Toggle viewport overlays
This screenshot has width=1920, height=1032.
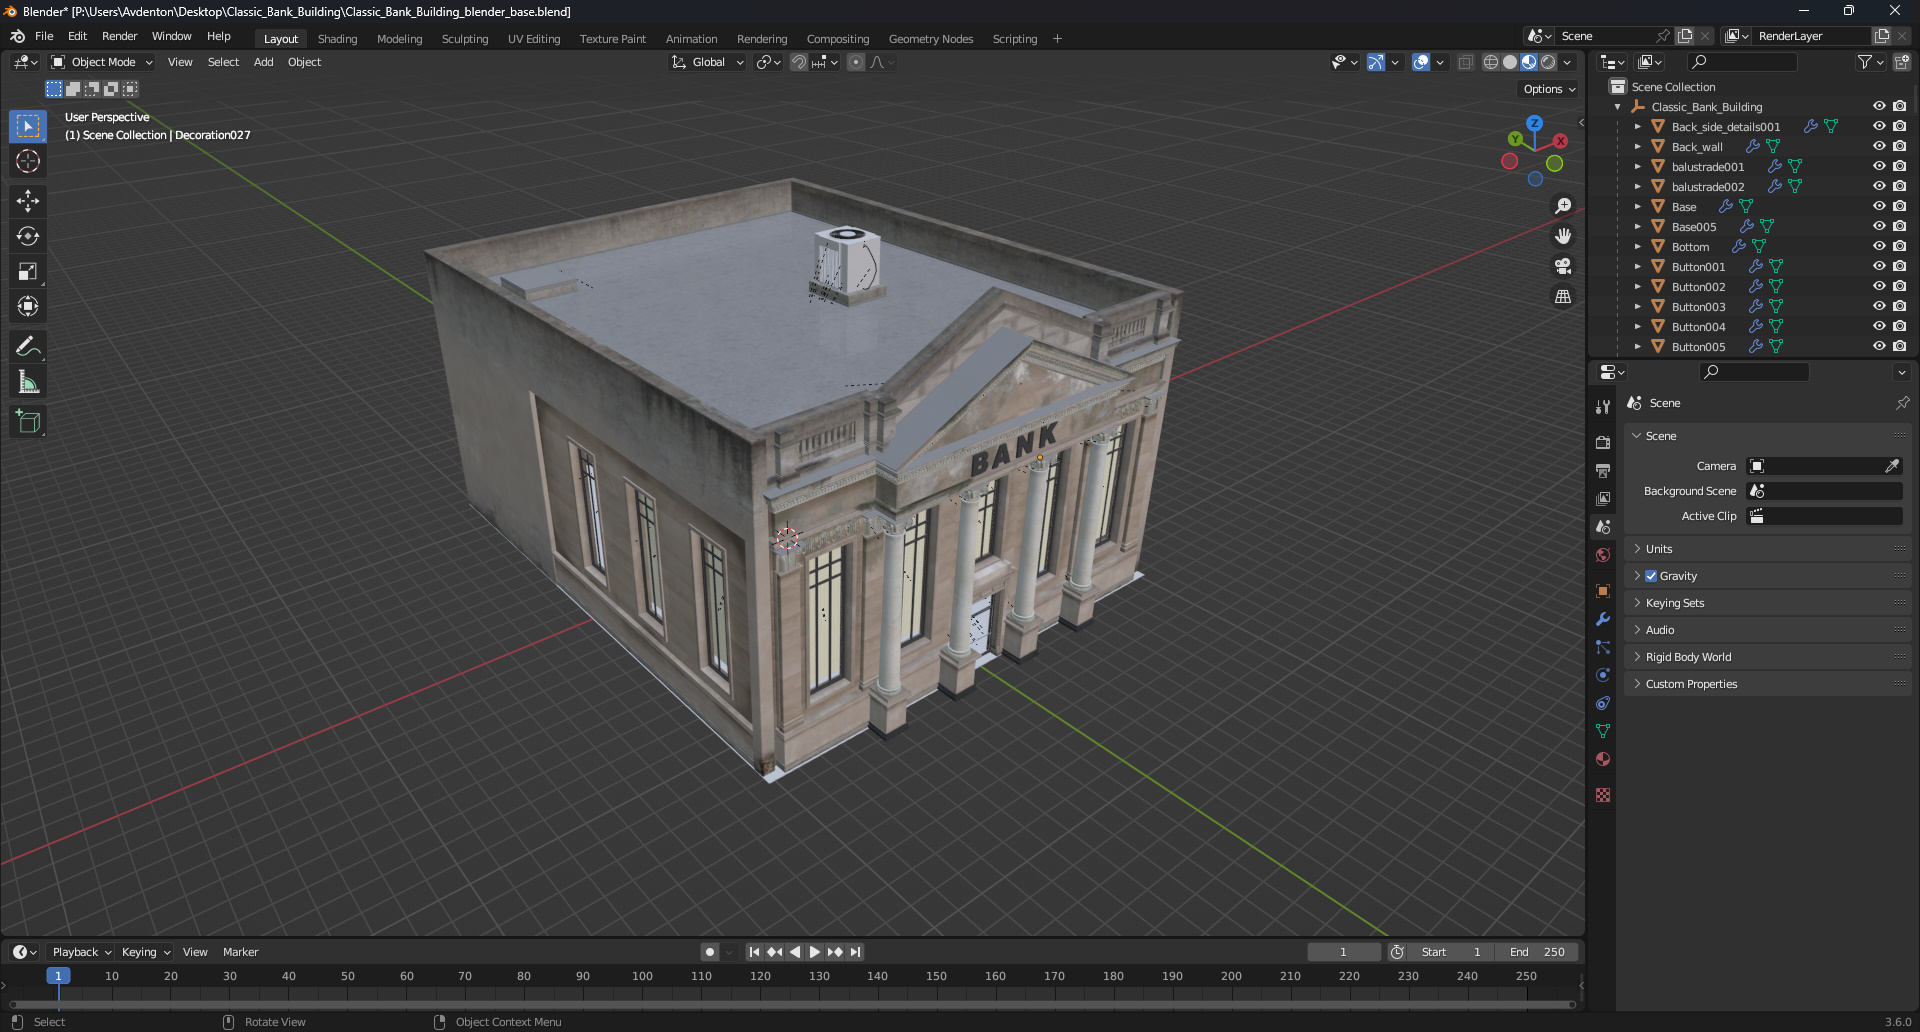pos(1421,62)
